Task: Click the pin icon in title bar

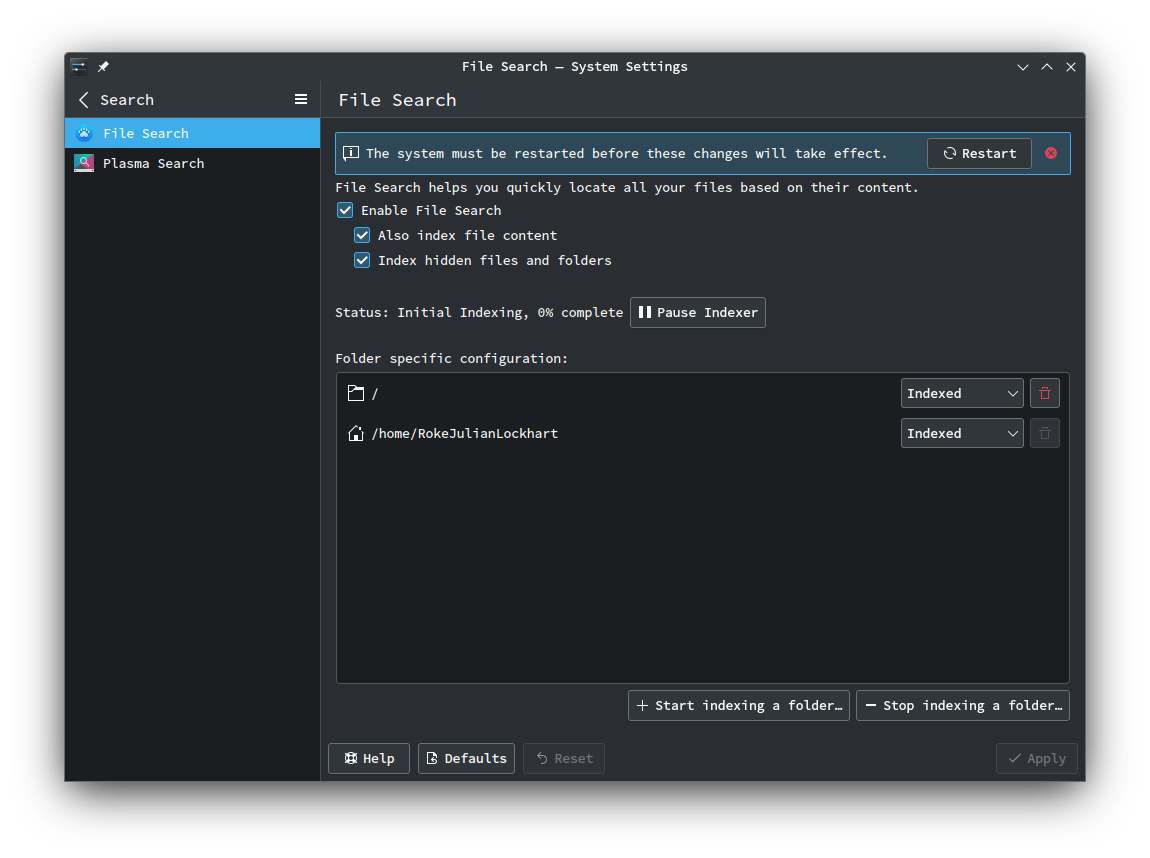Action: coord(103,67)
